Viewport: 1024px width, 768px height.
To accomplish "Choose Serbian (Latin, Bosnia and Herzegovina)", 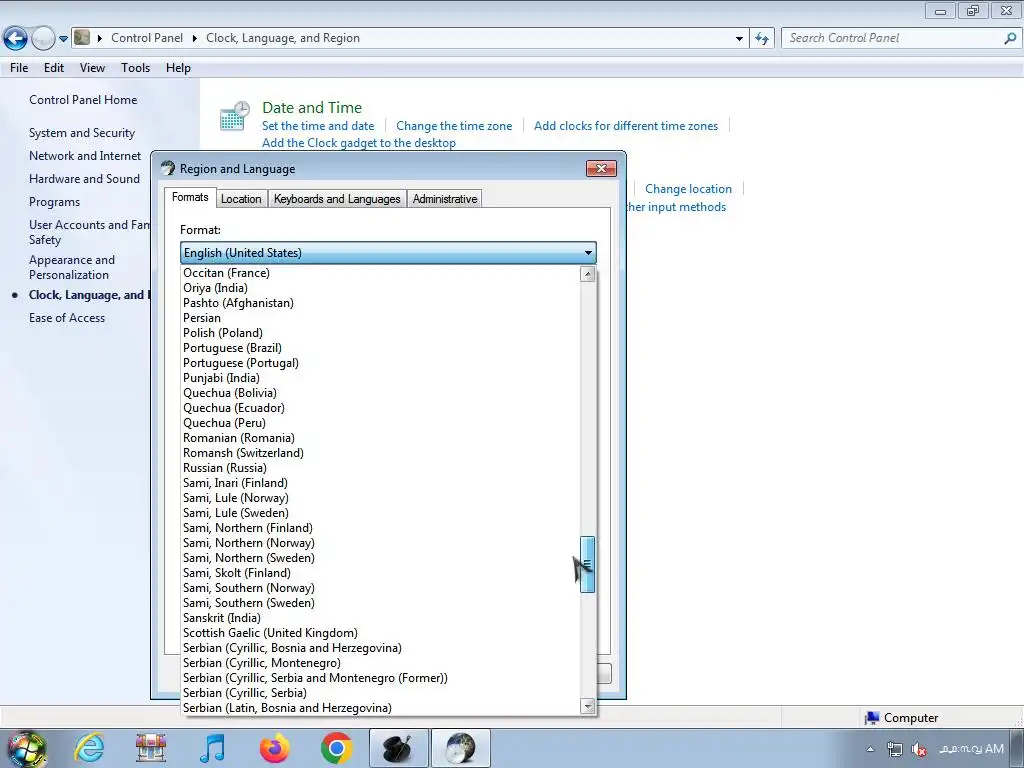I will (x=381, y=709).
